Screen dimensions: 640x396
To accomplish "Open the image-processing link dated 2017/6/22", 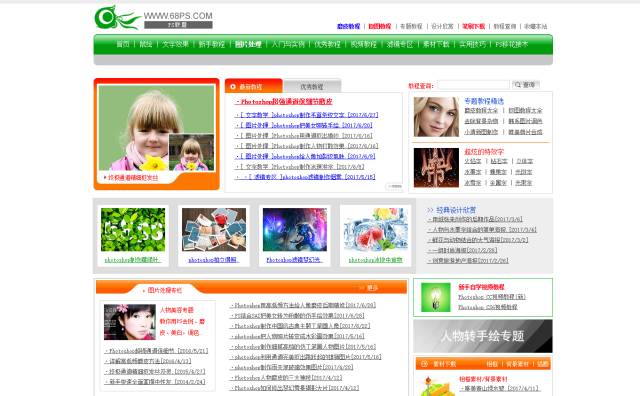I will [300, 326].
